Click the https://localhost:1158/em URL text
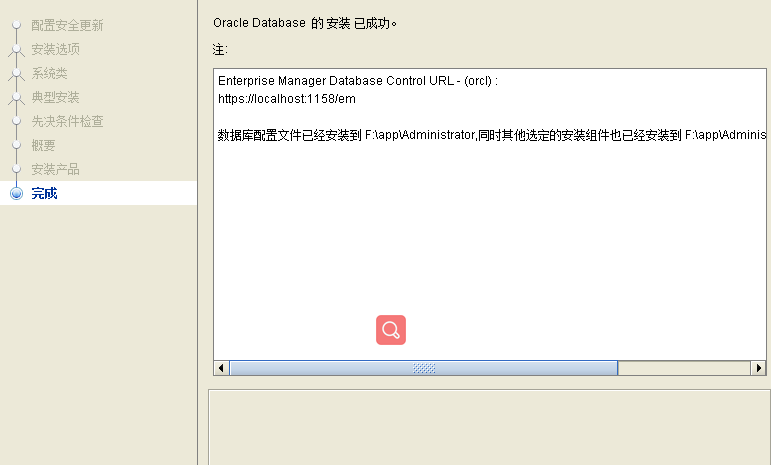This screenshot has width=771, height=465. click(x=287, y=99)
